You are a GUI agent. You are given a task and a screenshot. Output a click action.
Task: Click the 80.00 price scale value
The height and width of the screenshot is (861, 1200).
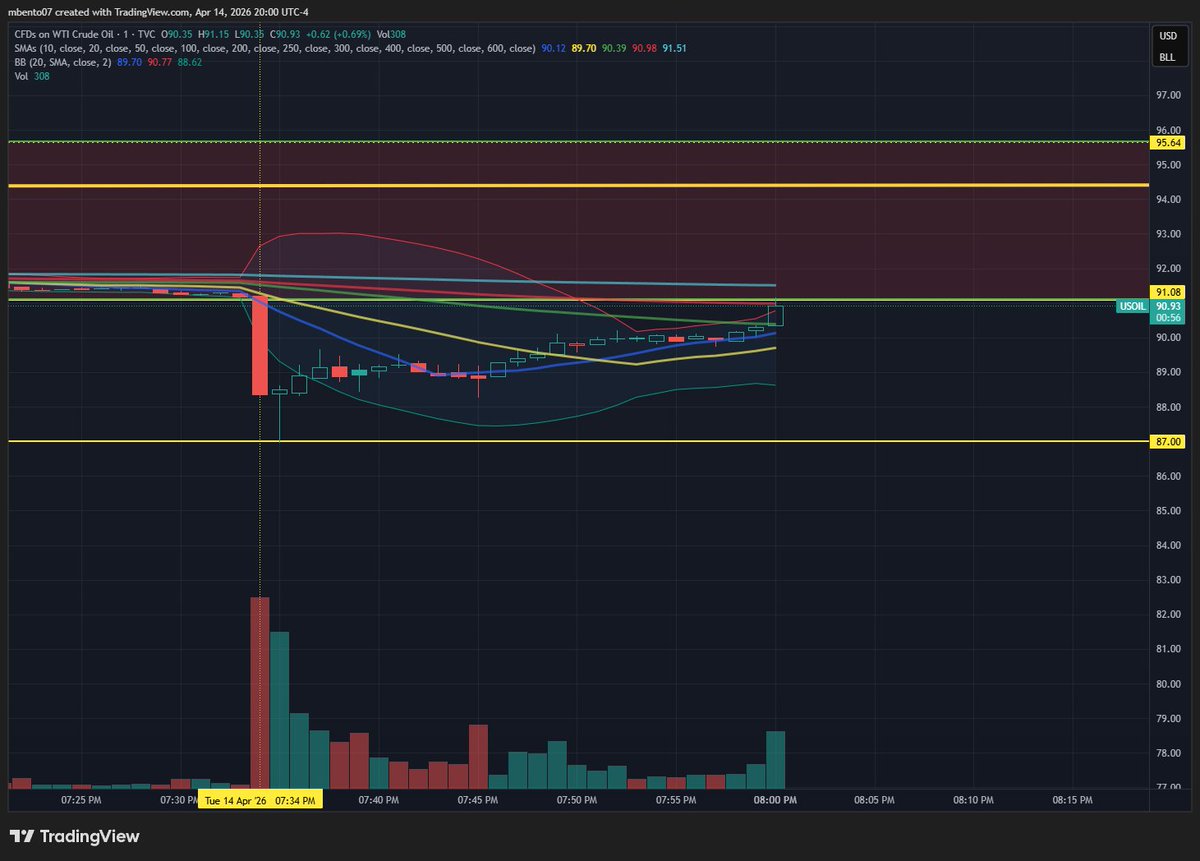tap(1169, 684)
